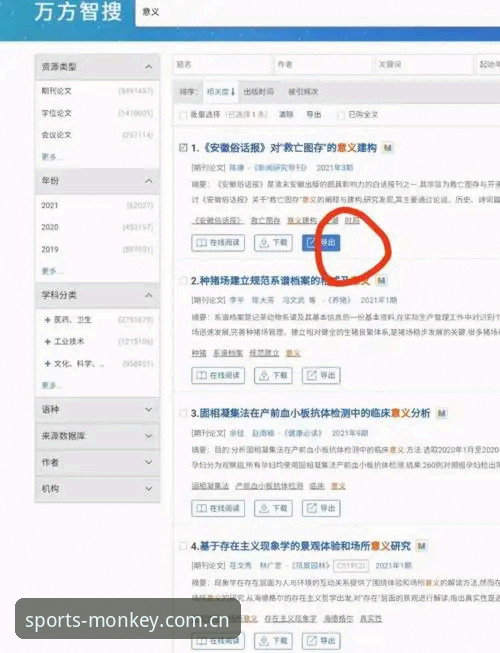The image size is (500, 653).
Task: Expand the 文化、科学 subject with its plus icon
Action: [47, 364]
